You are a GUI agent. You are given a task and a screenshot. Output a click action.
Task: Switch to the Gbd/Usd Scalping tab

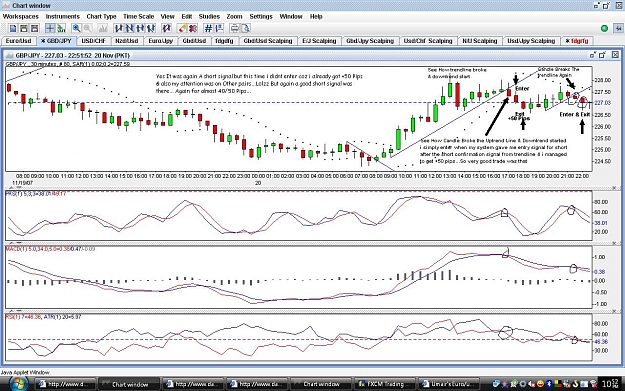[x=268, y=41]
